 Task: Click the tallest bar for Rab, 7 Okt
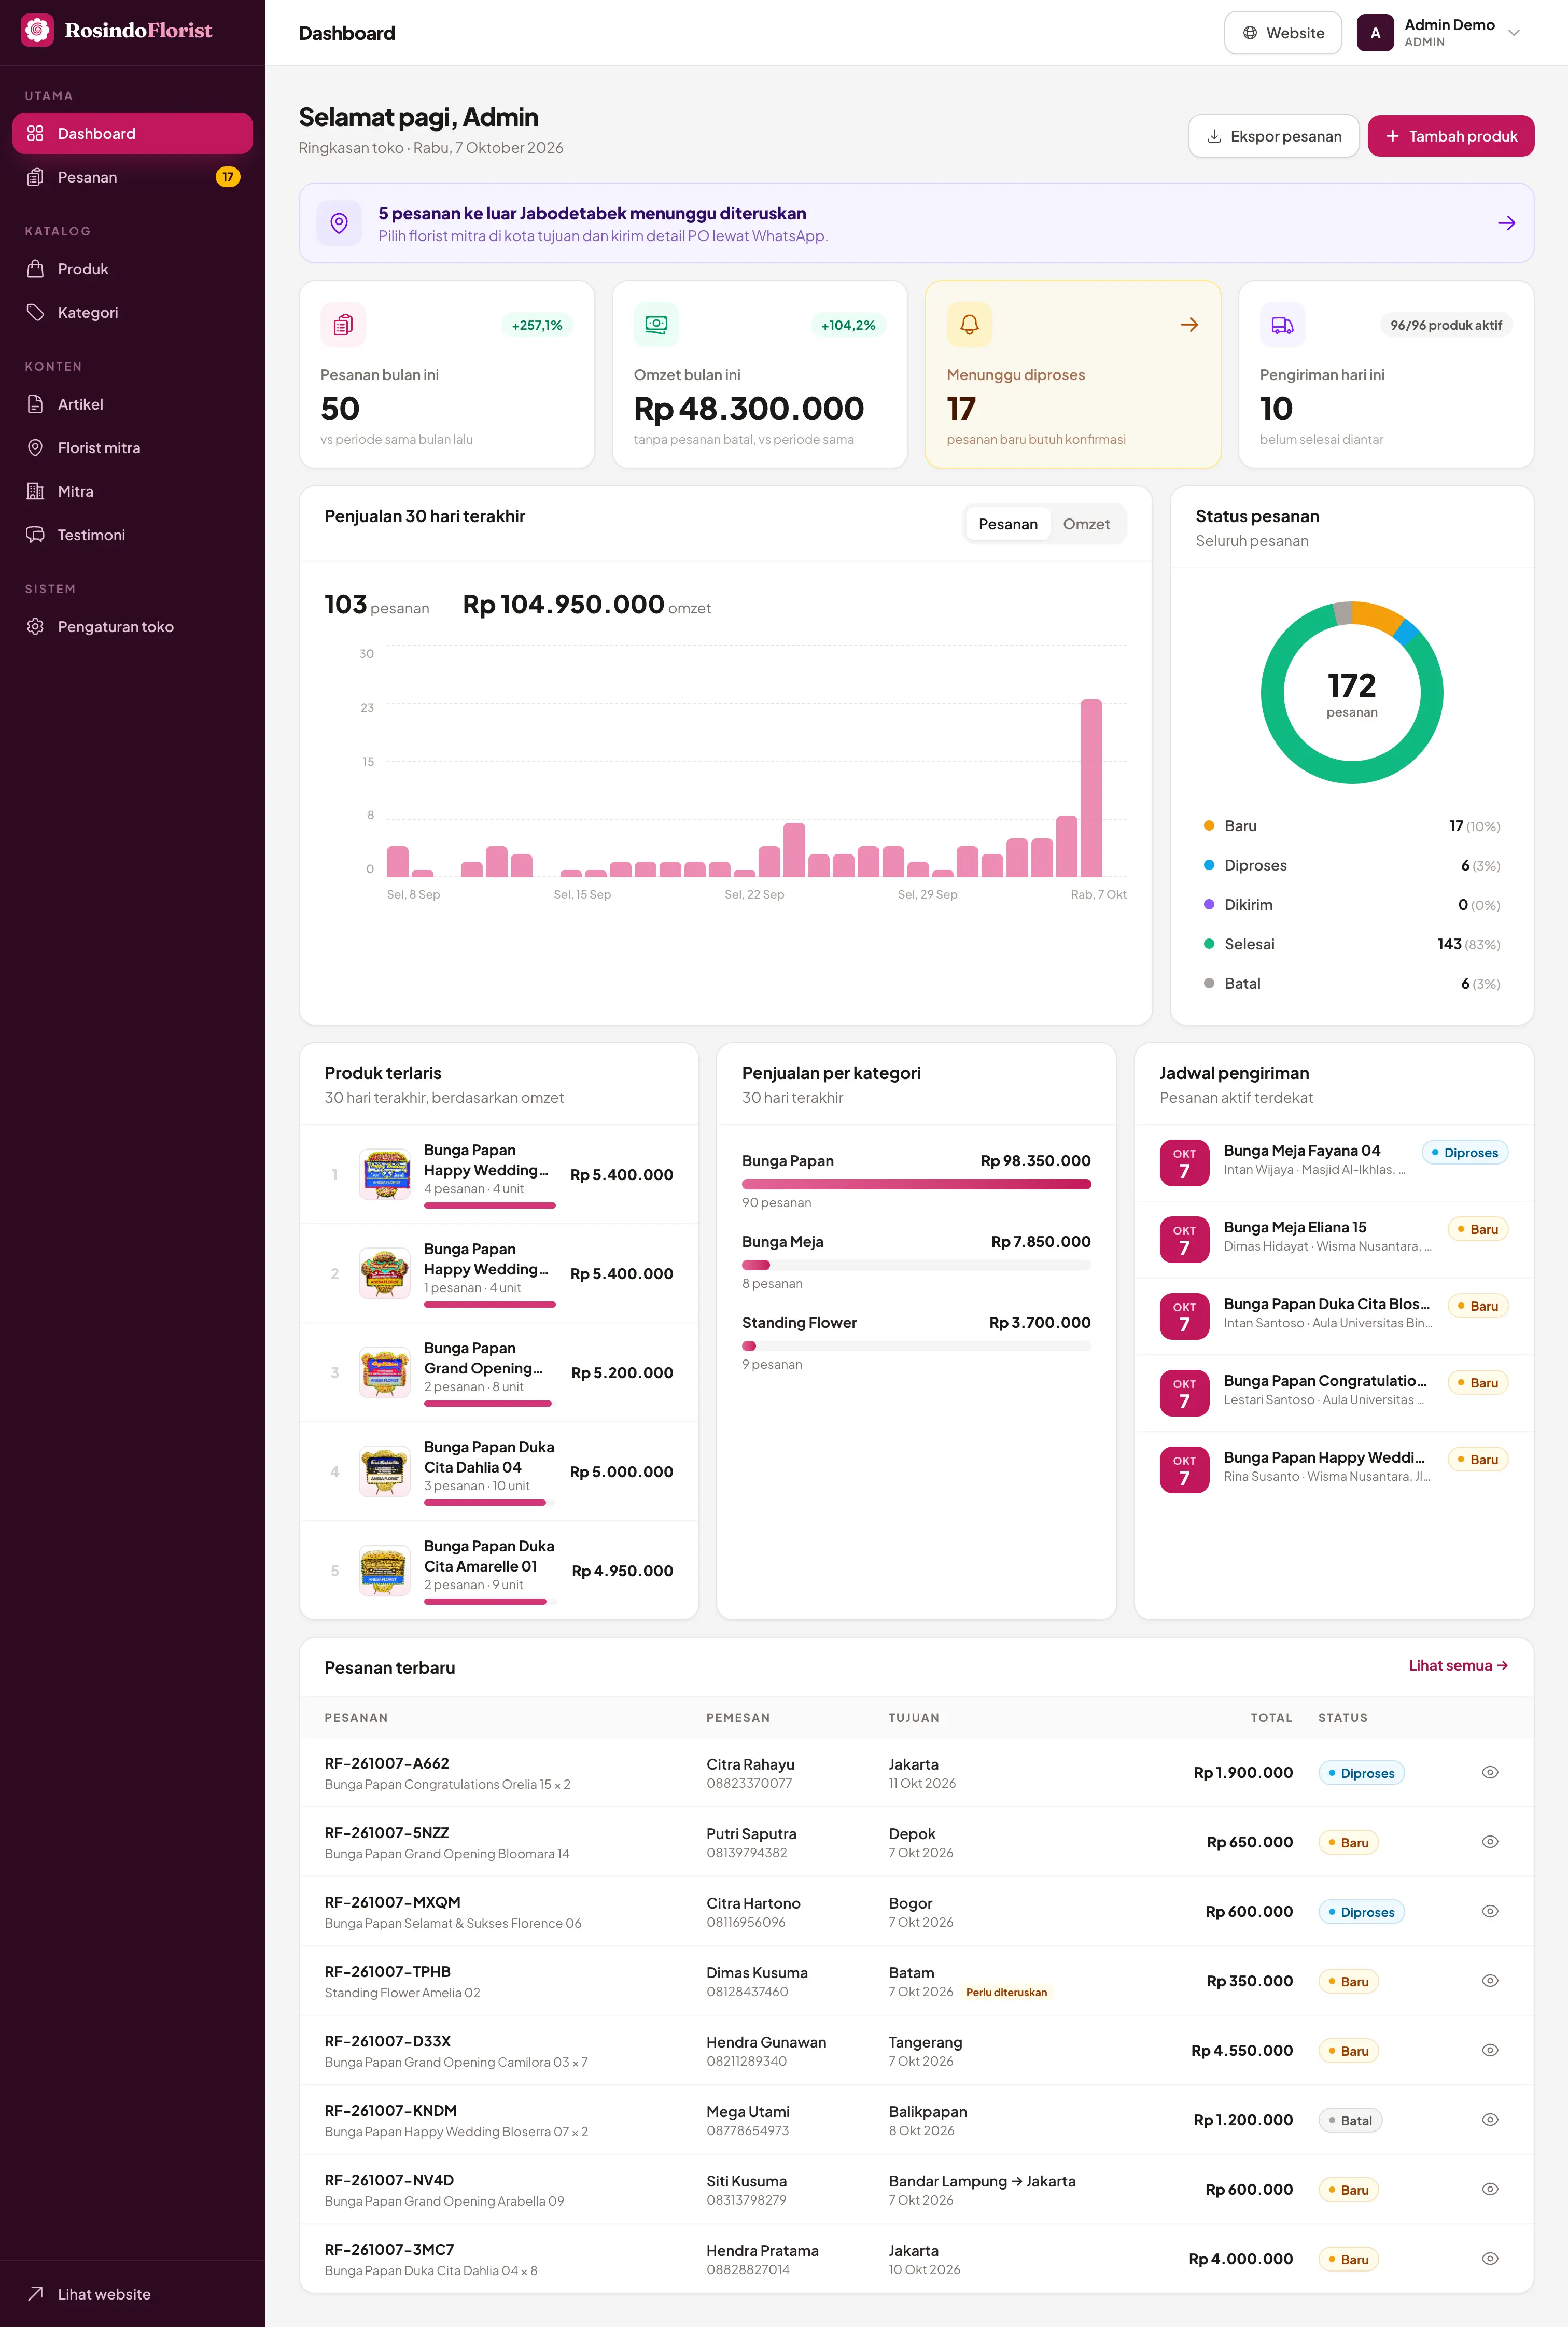(x=1091, y=788)
